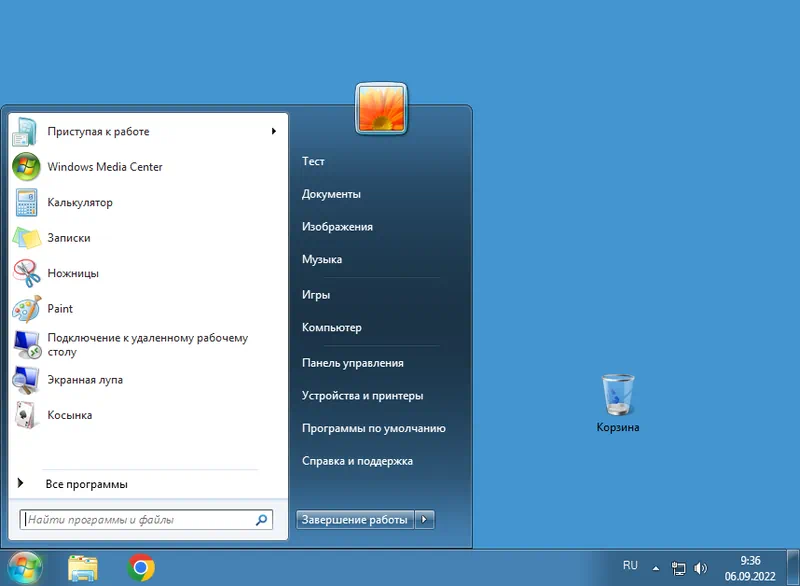Expand the Приступая к работе submenu arrow

pos(273,131)
